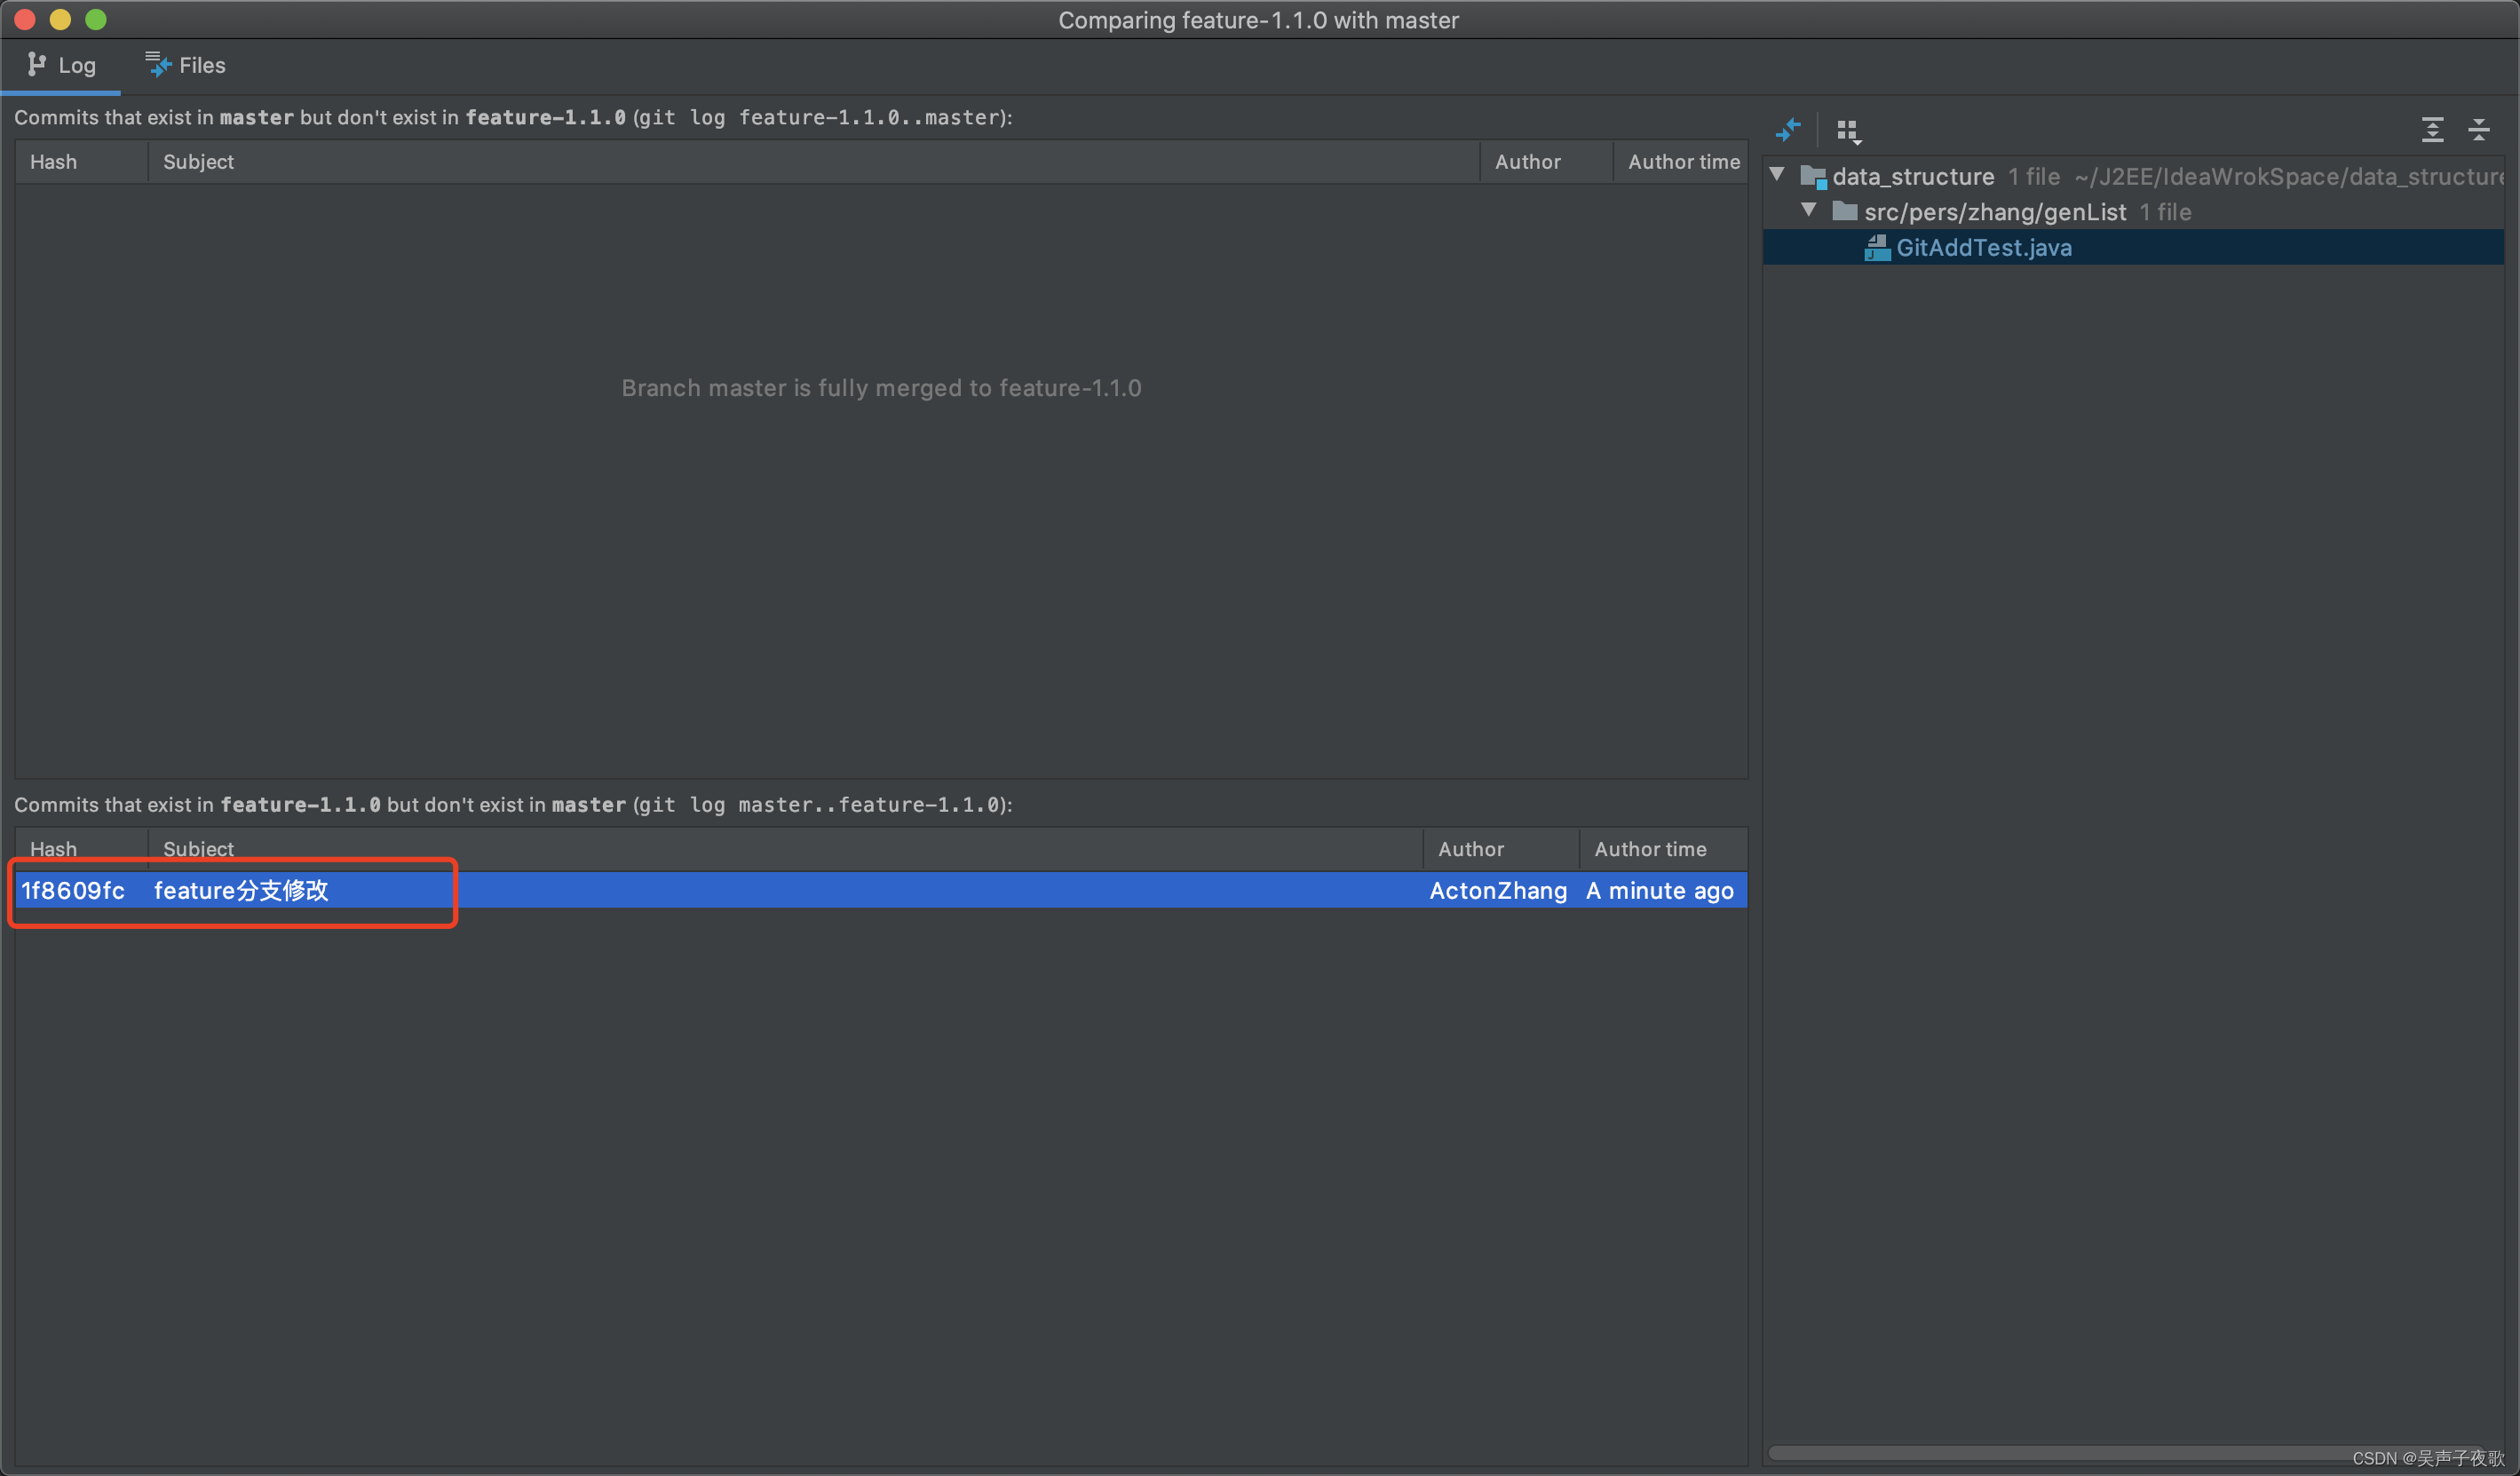Click the genList folder icon

[x=1845, y=211]
